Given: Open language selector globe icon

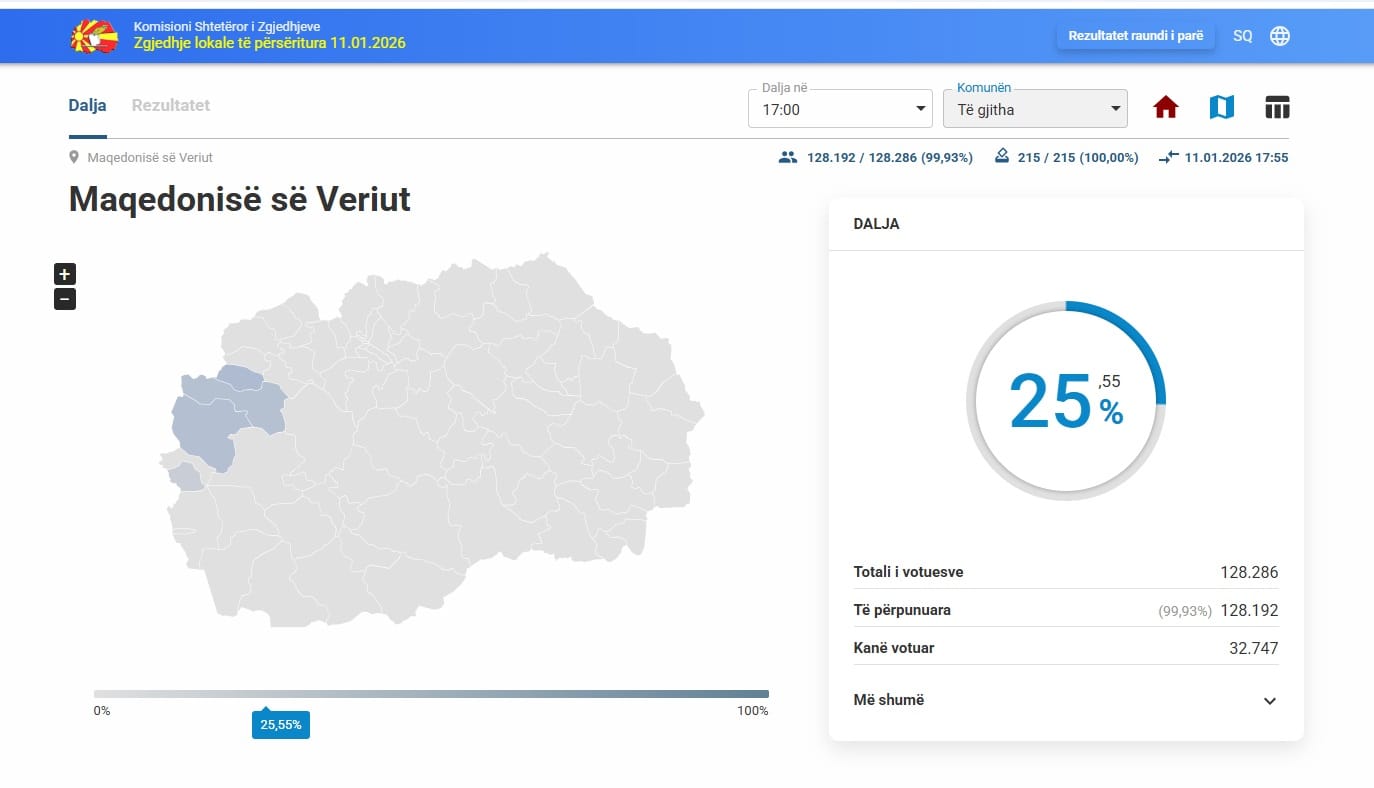Looking at the screenshot, I should click(x=1280, y=35).
